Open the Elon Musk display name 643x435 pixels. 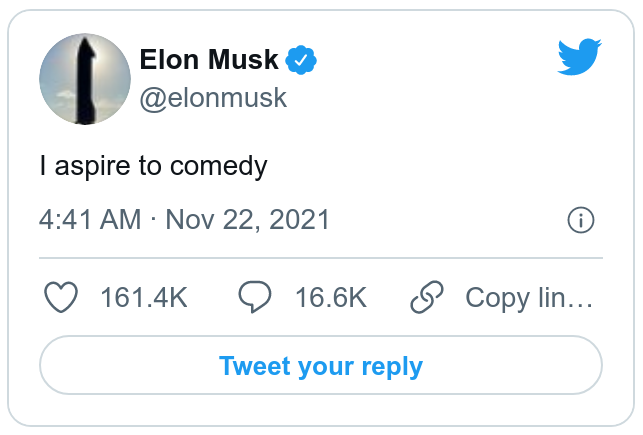click(209, 60)
